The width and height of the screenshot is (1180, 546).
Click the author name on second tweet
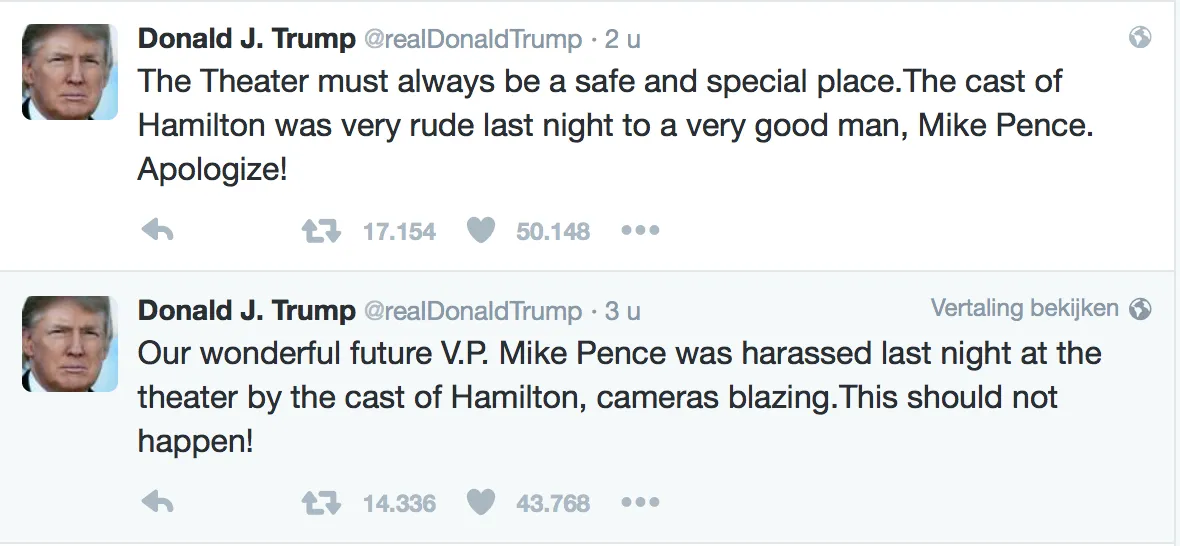[x=247, y=310]
